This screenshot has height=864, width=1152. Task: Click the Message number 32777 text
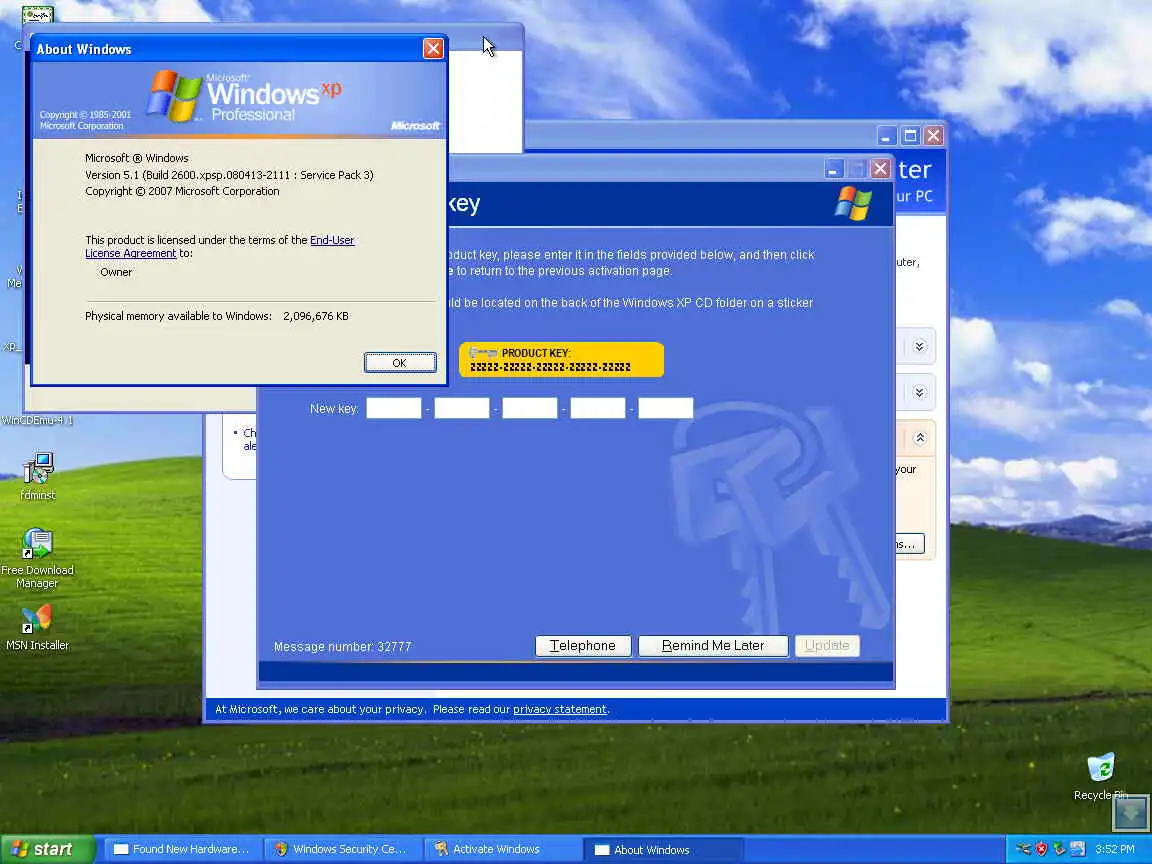(342, 647)
